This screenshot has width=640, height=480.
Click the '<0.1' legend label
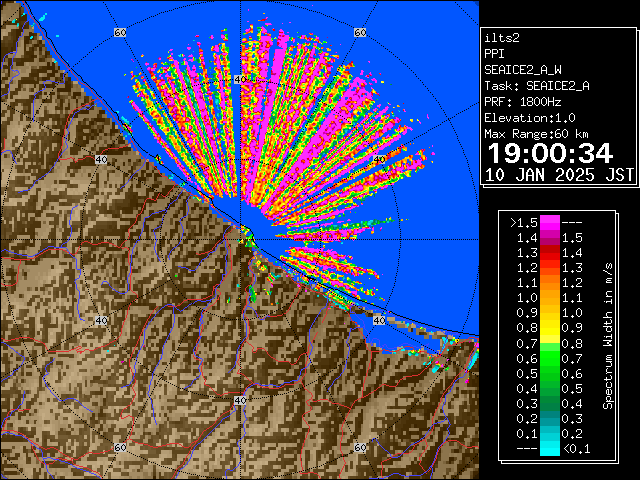click(577, 449)
